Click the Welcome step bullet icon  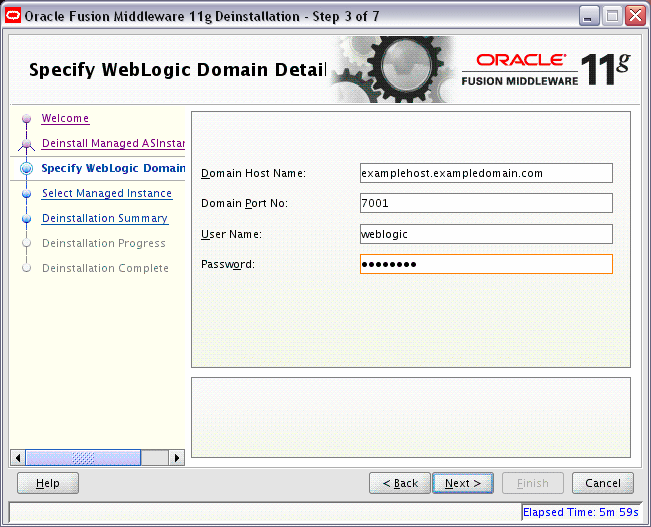(27, 119)
